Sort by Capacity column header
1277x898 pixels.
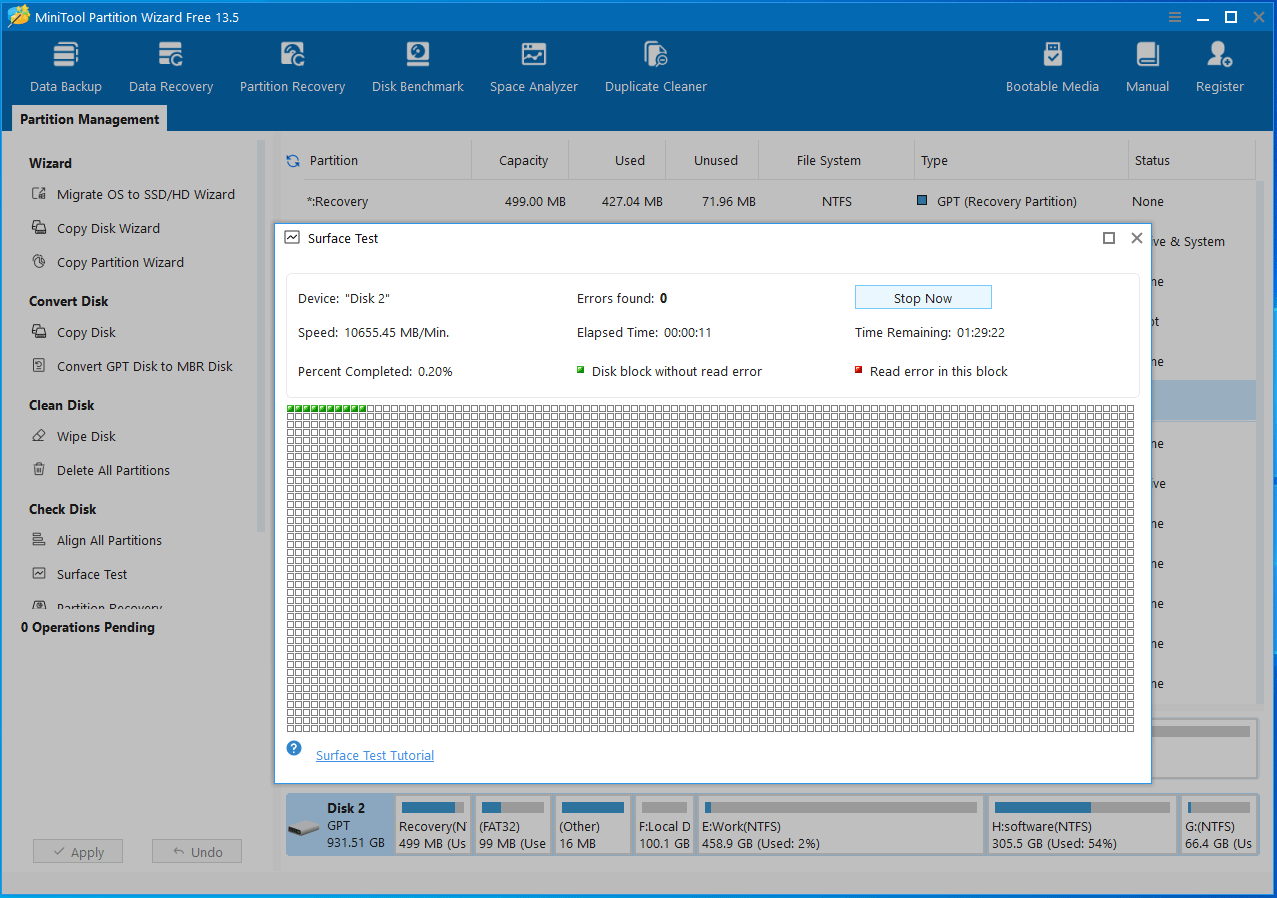[524, 160]
